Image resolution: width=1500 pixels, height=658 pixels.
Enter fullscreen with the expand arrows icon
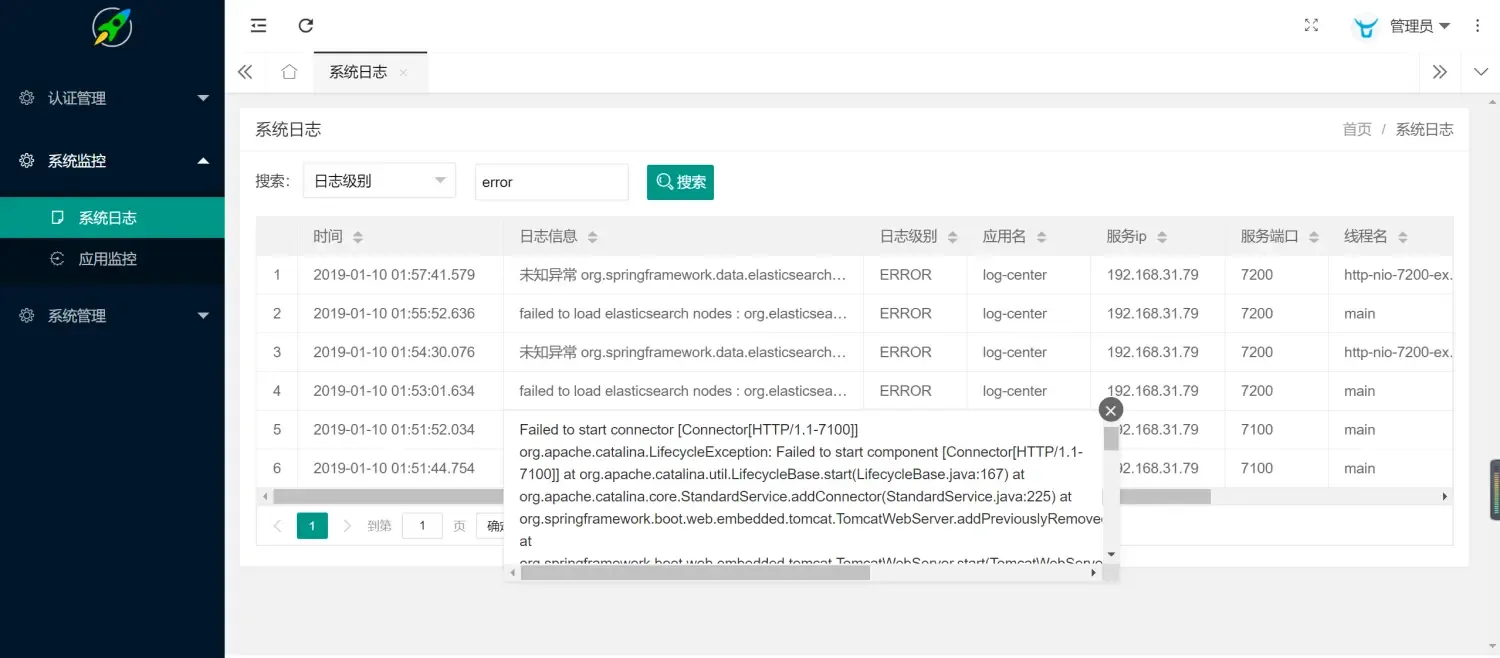pos(1311,25)
